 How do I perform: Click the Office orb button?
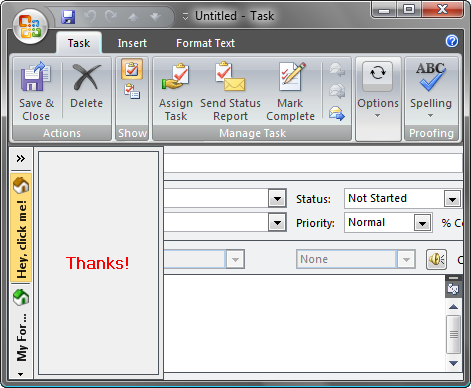pos(30,27)
